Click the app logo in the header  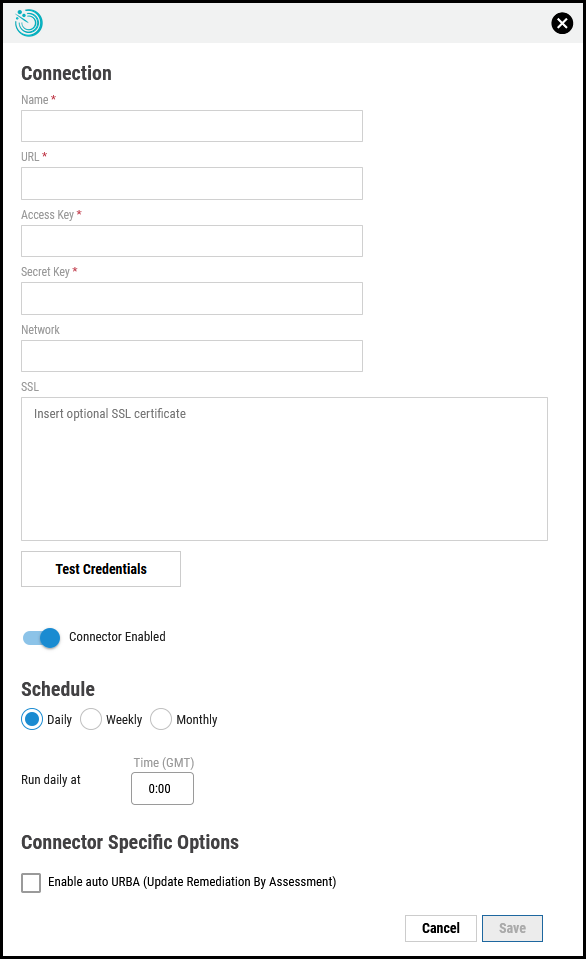pos(28,22)
